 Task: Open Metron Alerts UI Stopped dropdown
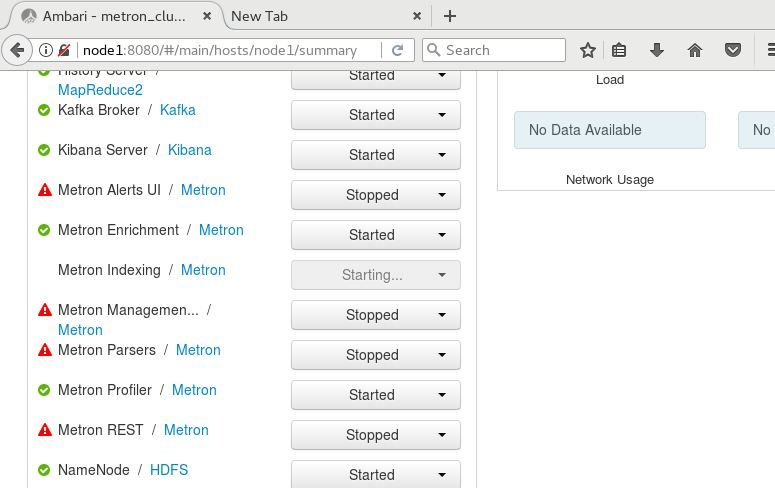[376, 195]
